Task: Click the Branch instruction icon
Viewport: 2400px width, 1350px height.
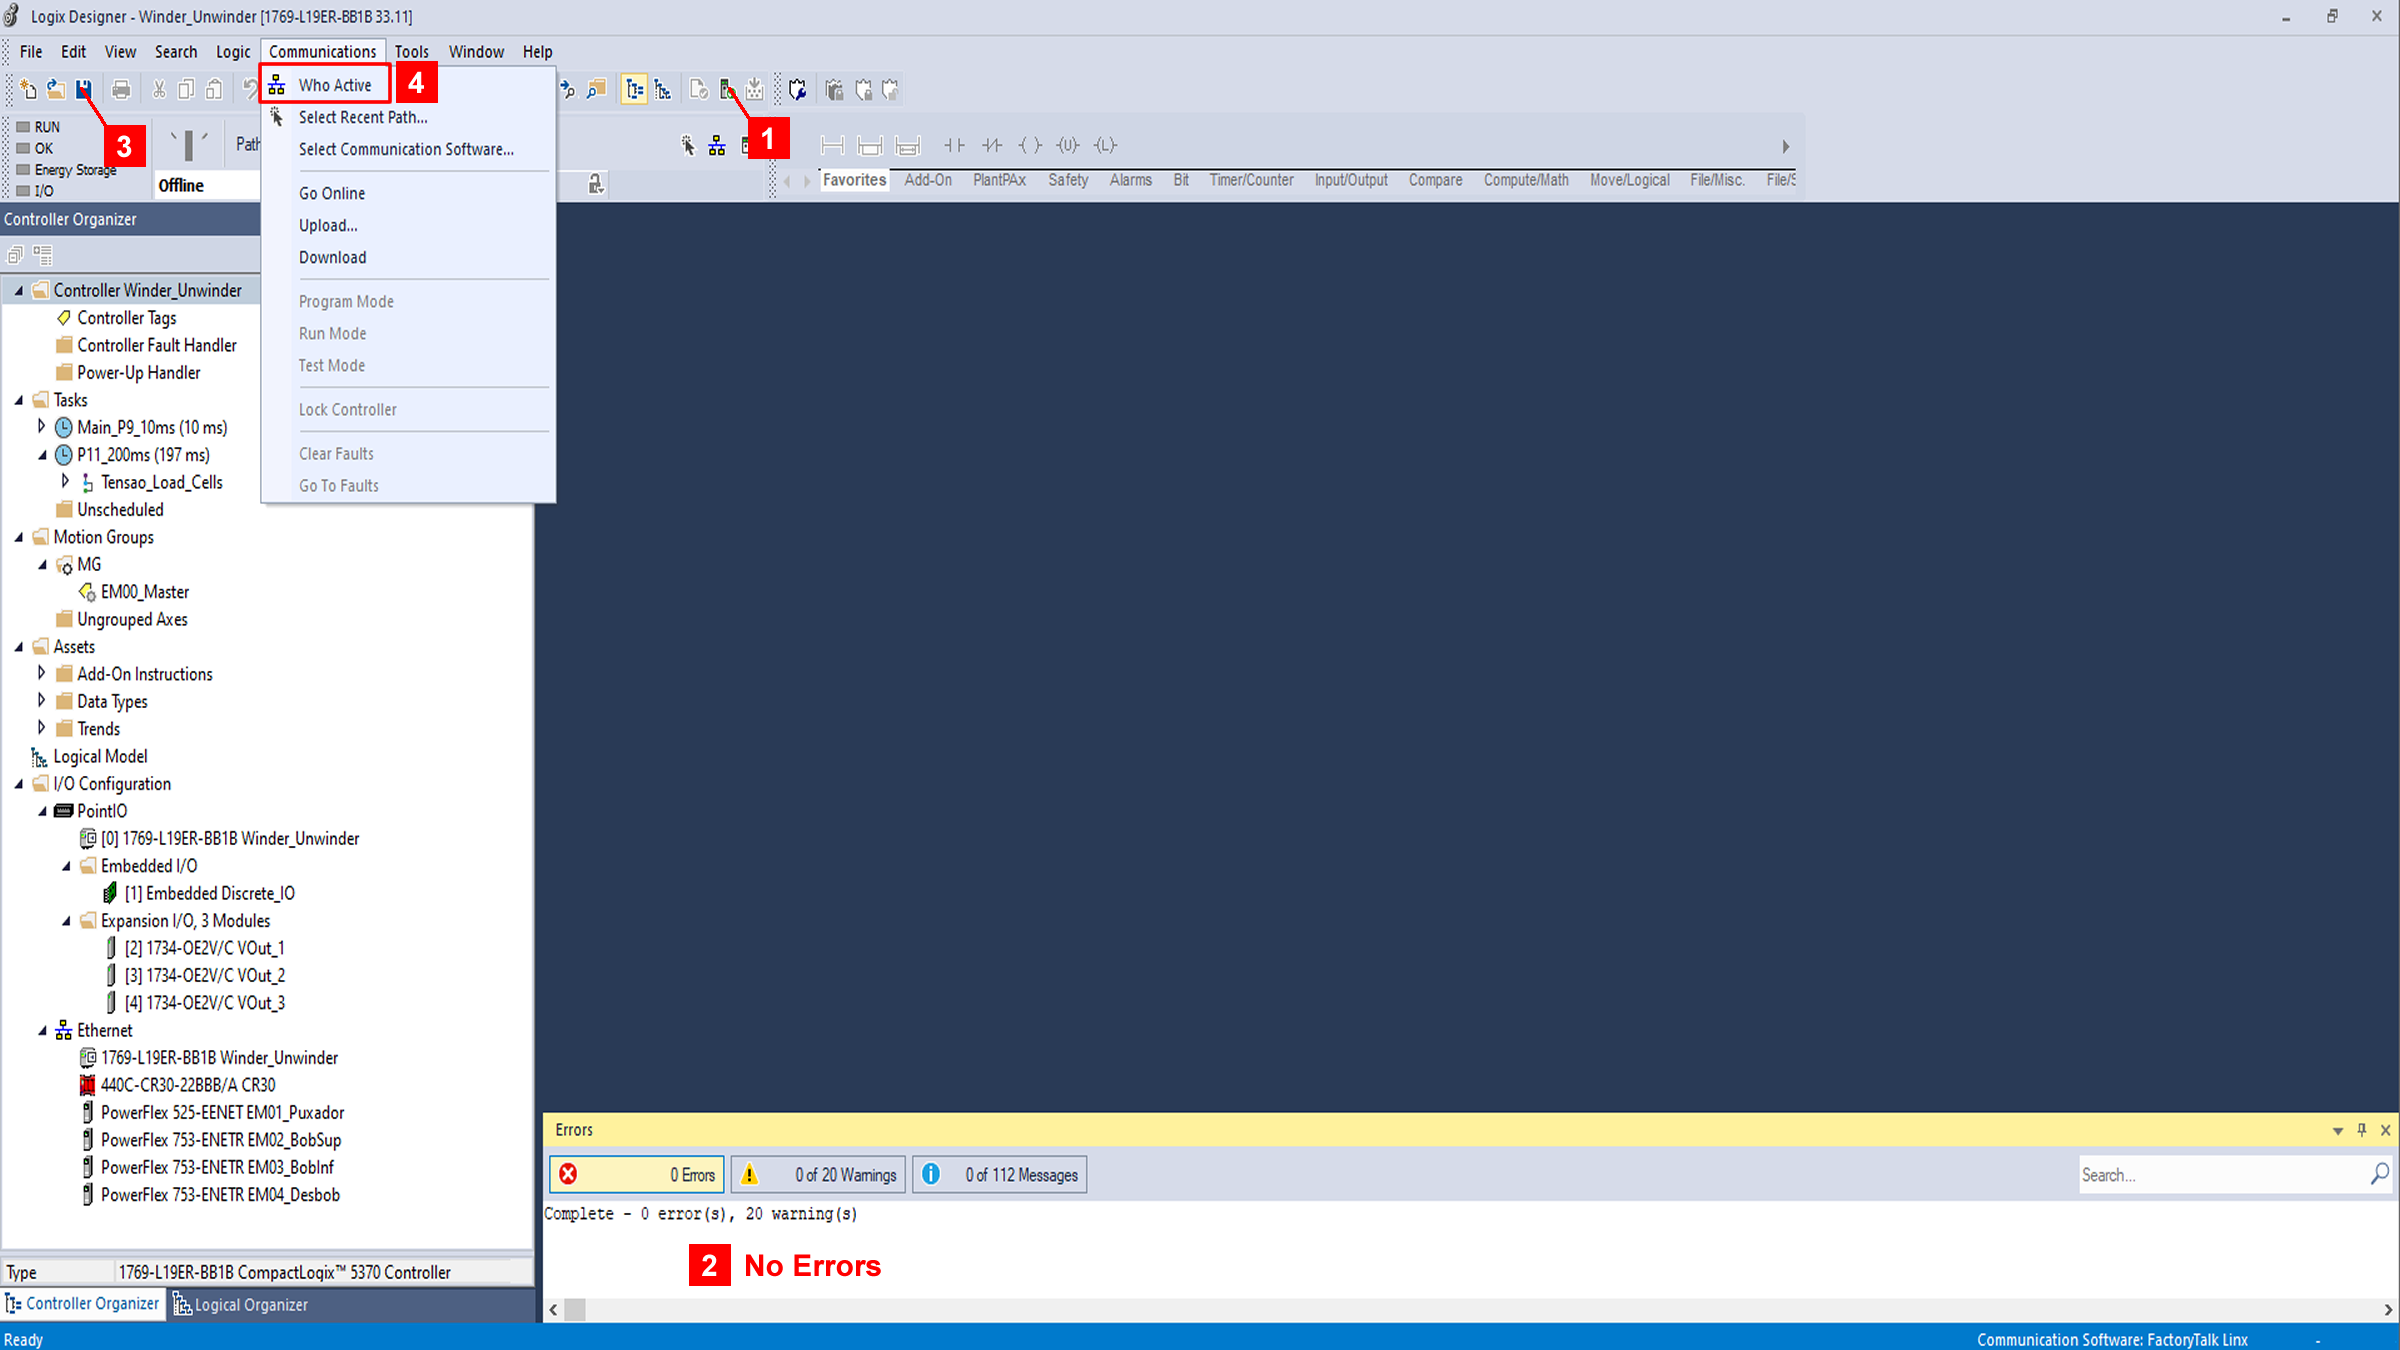Action: (870, 146)
